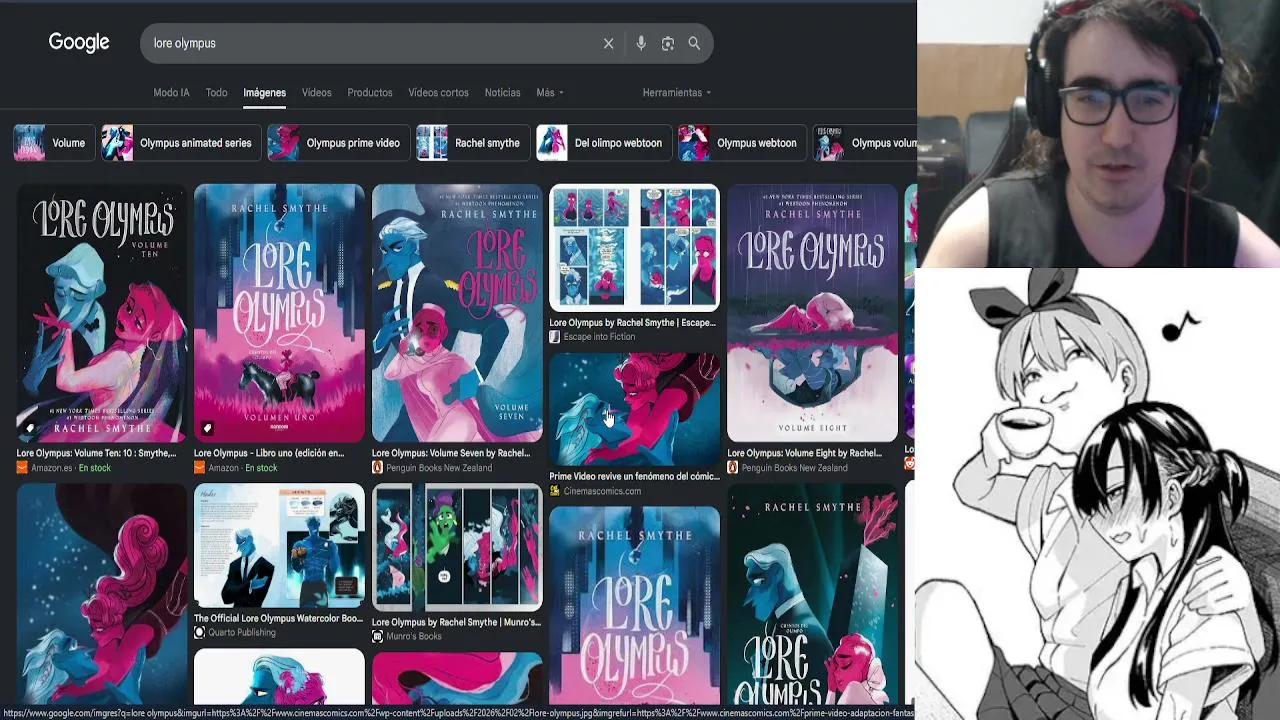Switch to the Modo IA tab
Screen dimensions: 1280x720
pyautogui.click(x=171, y=93)
